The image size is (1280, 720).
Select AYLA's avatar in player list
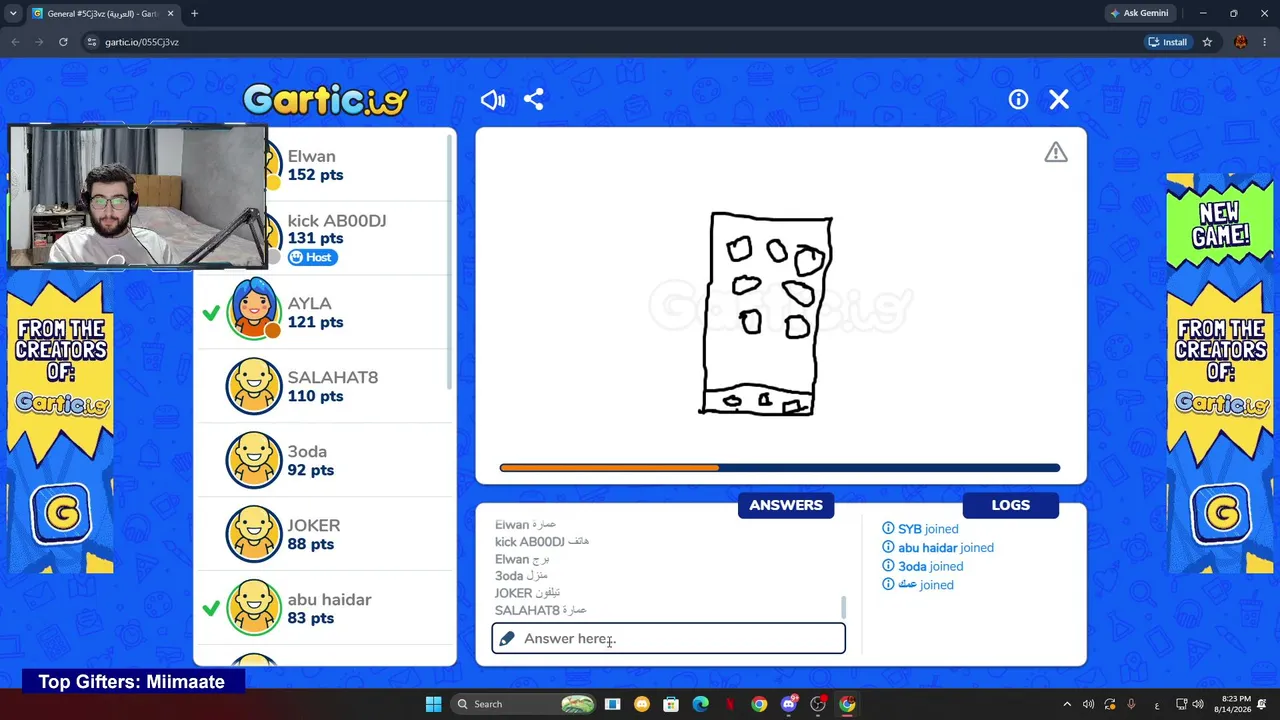[254, 309]
